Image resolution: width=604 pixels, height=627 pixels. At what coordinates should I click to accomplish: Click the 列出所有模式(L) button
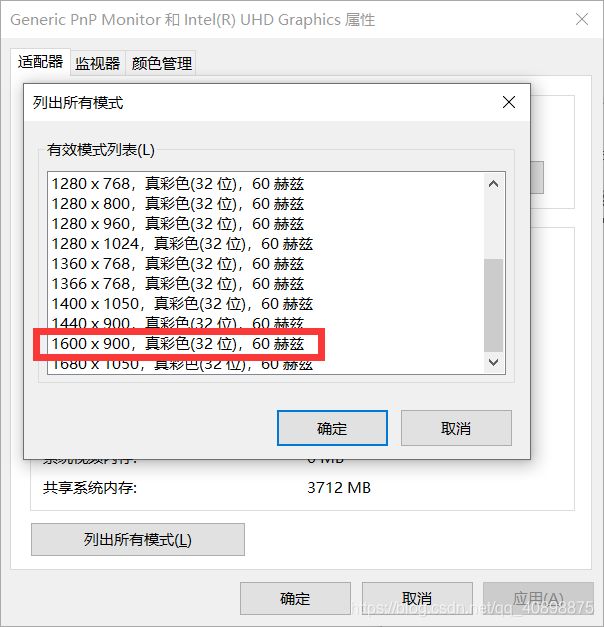138,539
